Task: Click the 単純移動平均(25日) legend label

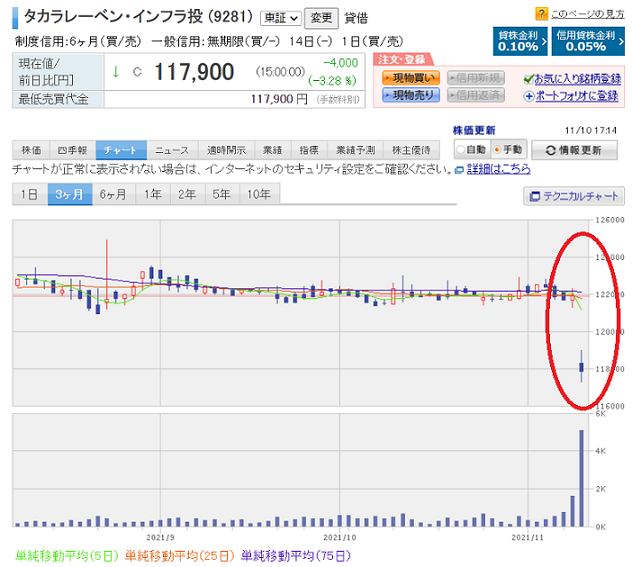Action: point(179,556)
